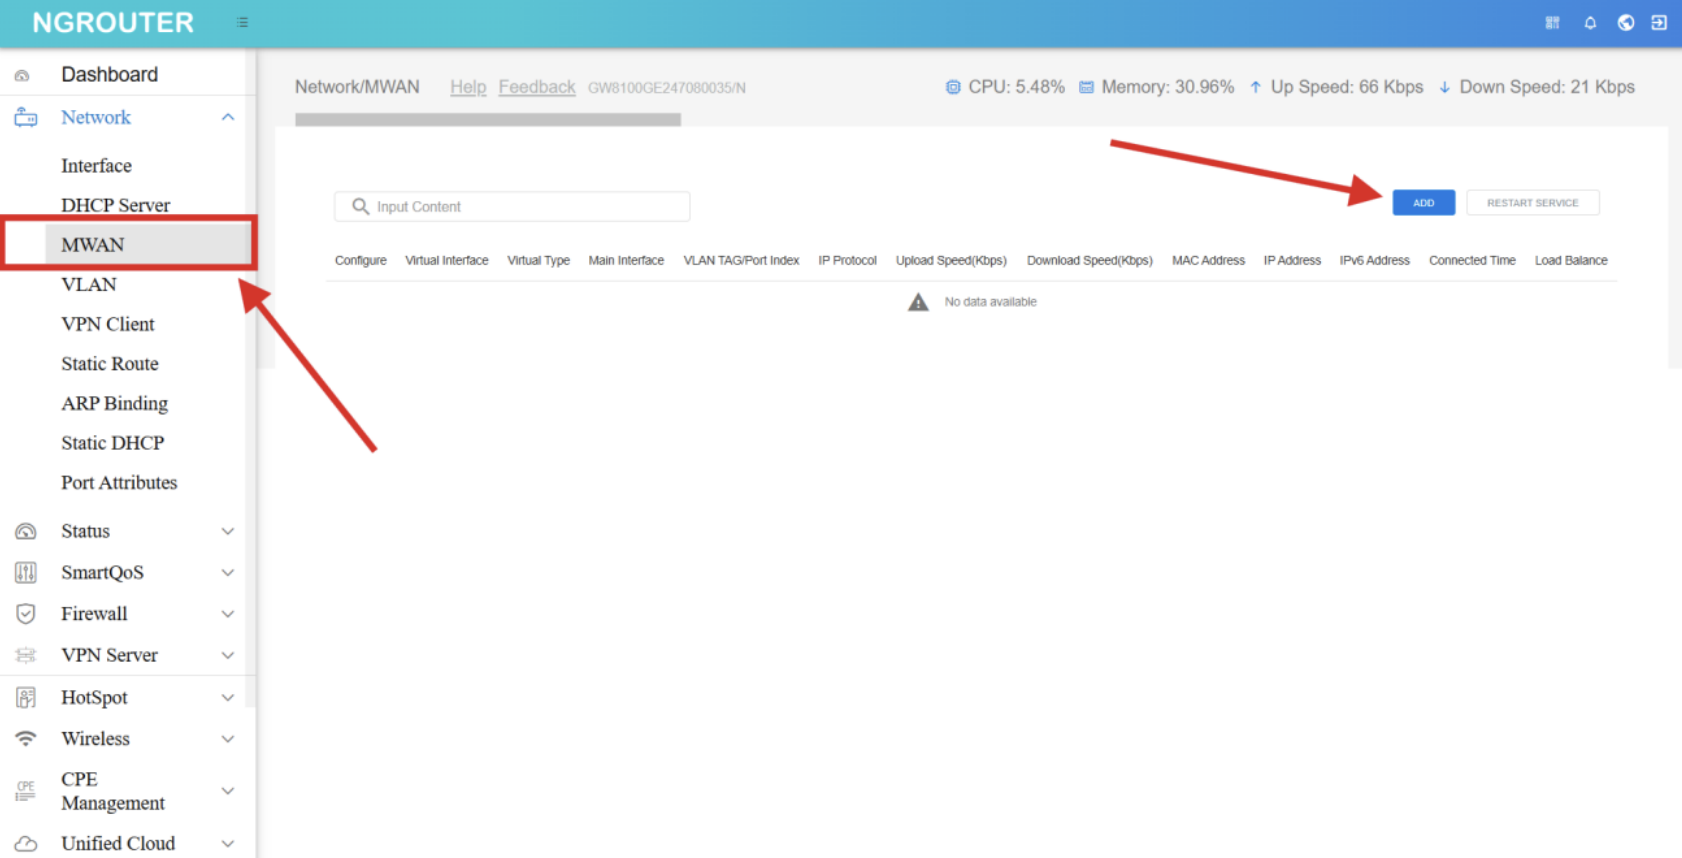1682x858 pixels.
Task: Open the Help link
Action: (467, 87)
